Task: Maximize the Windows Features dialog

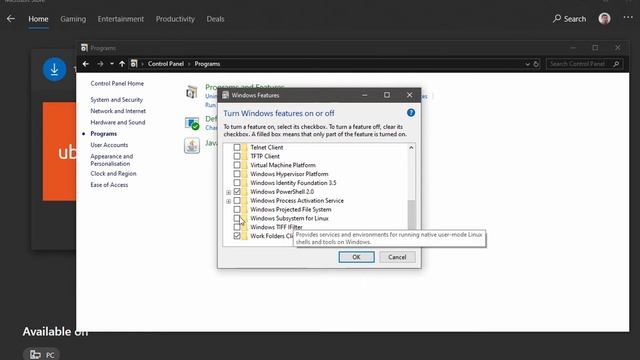Action: [387, 95]
